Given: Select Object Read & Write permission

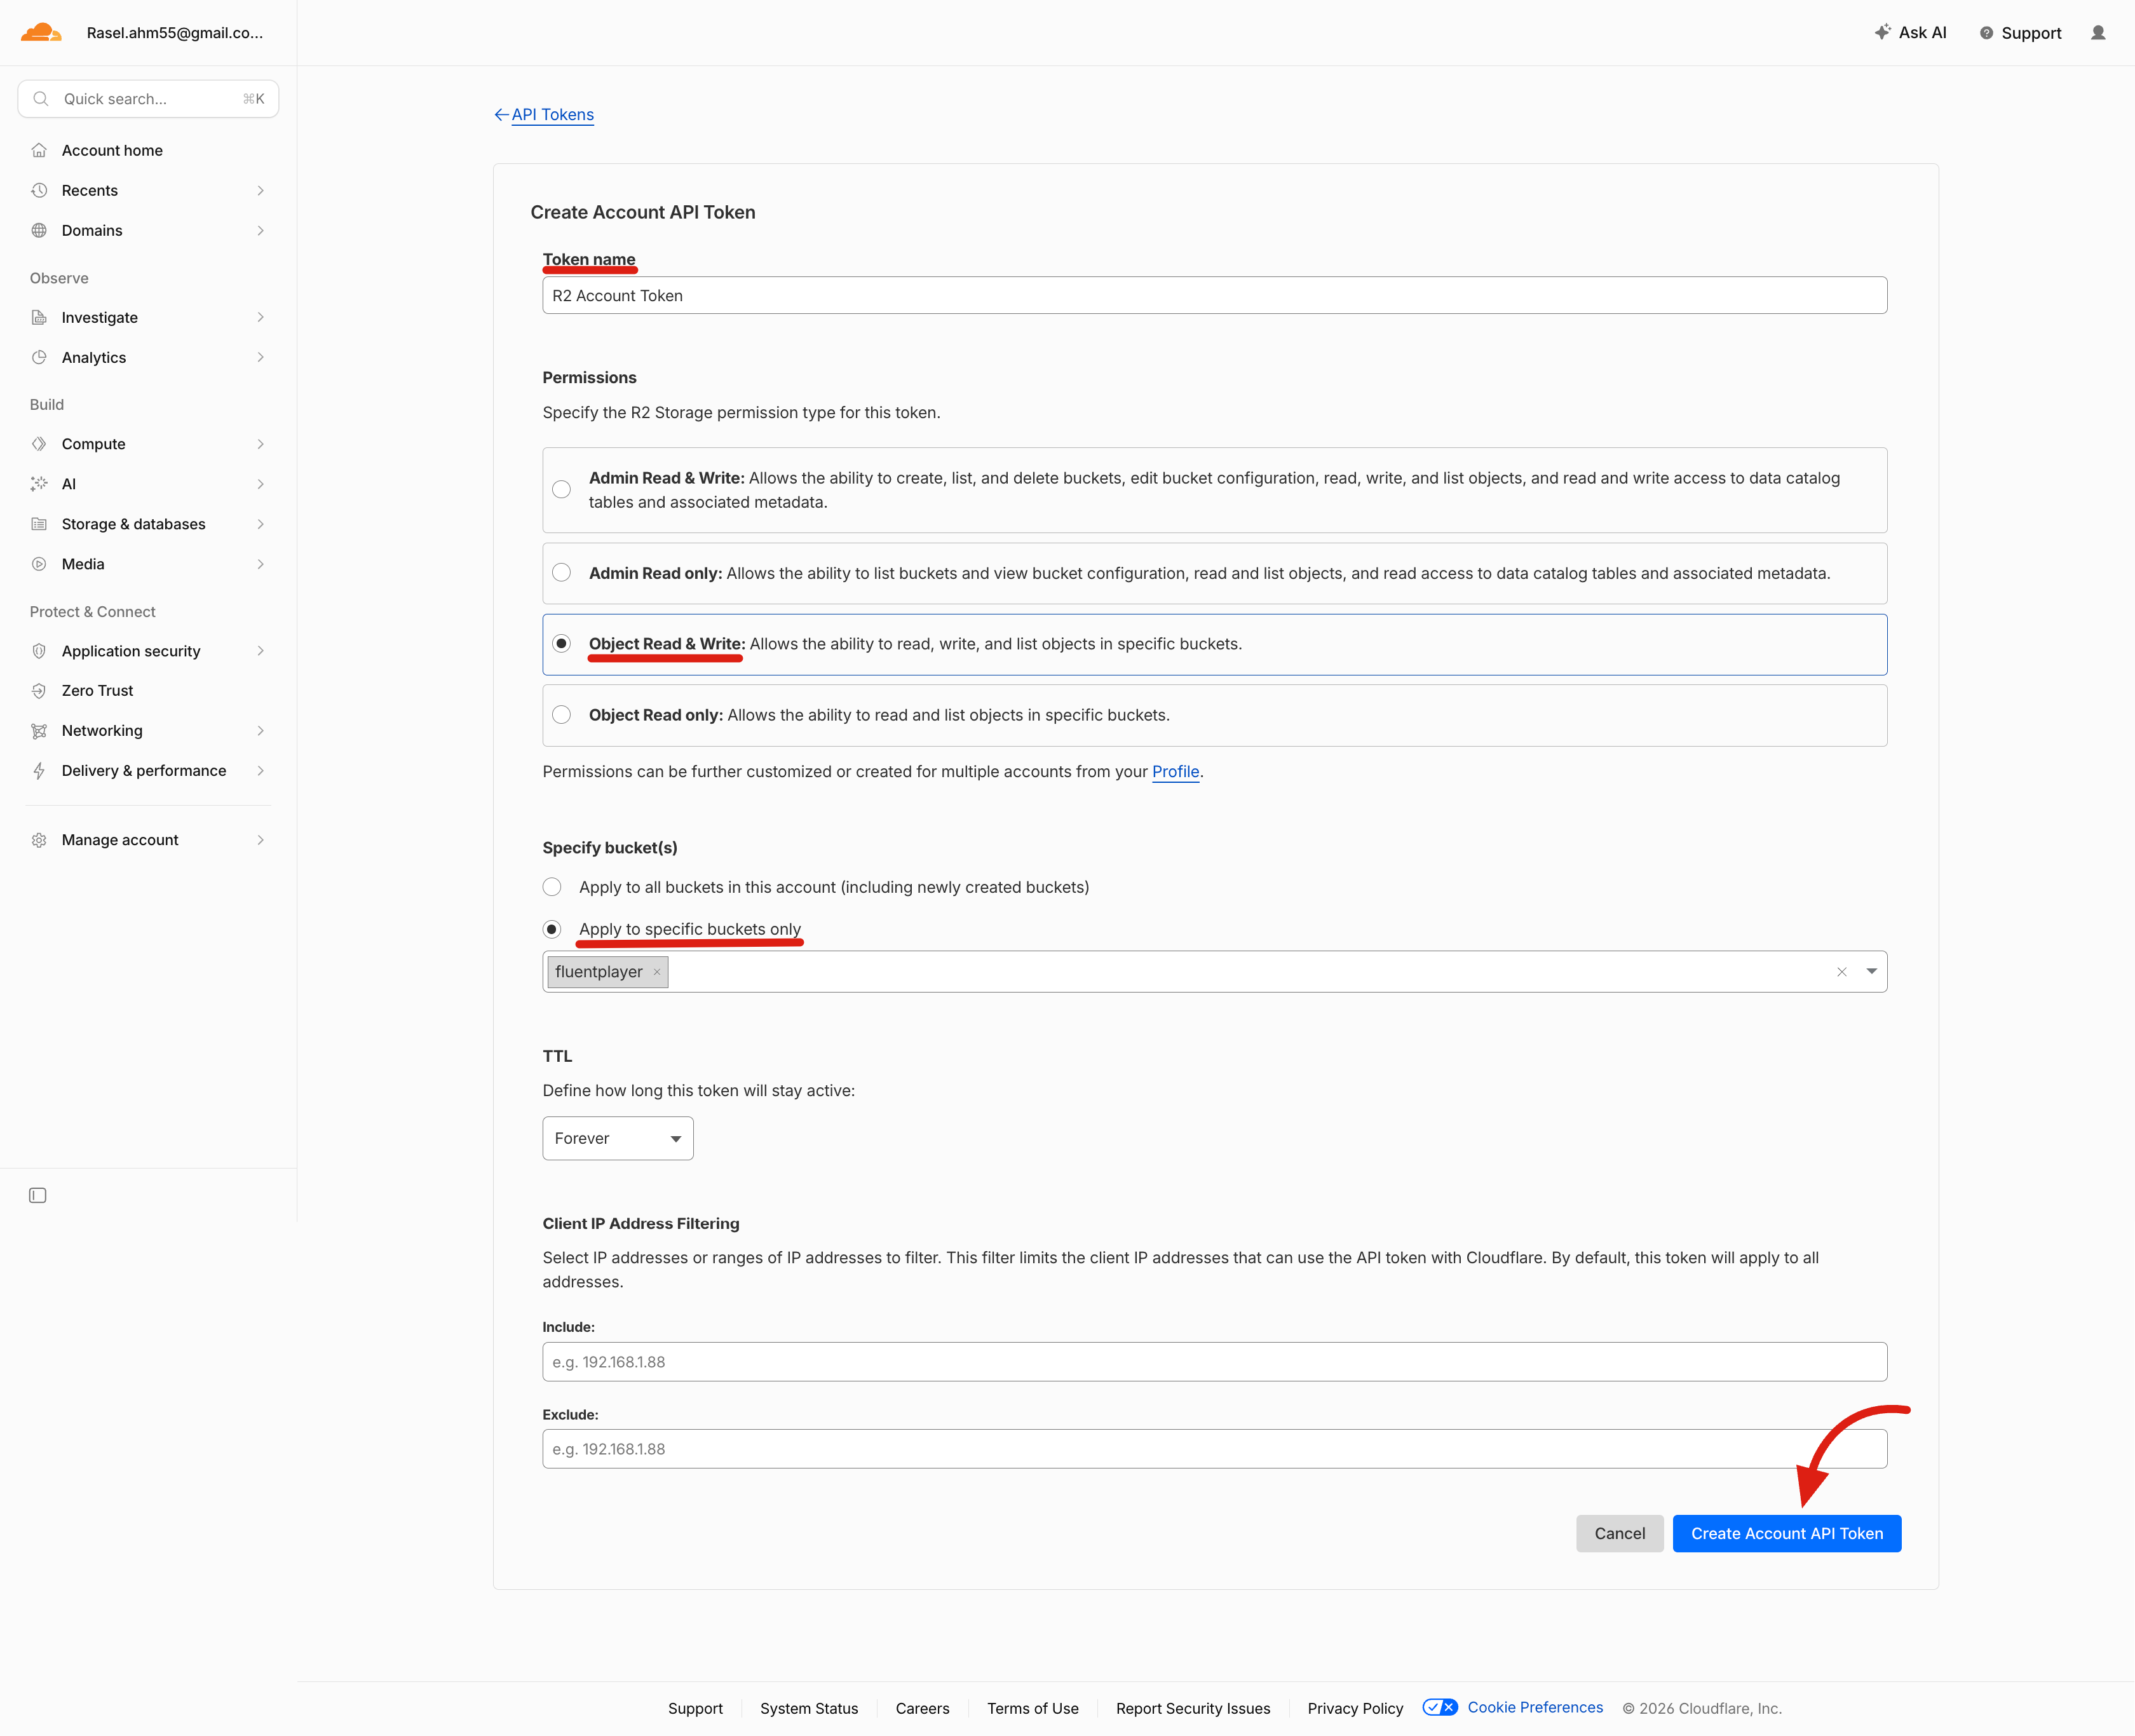Looking at the screenshot, I should 562,644.
